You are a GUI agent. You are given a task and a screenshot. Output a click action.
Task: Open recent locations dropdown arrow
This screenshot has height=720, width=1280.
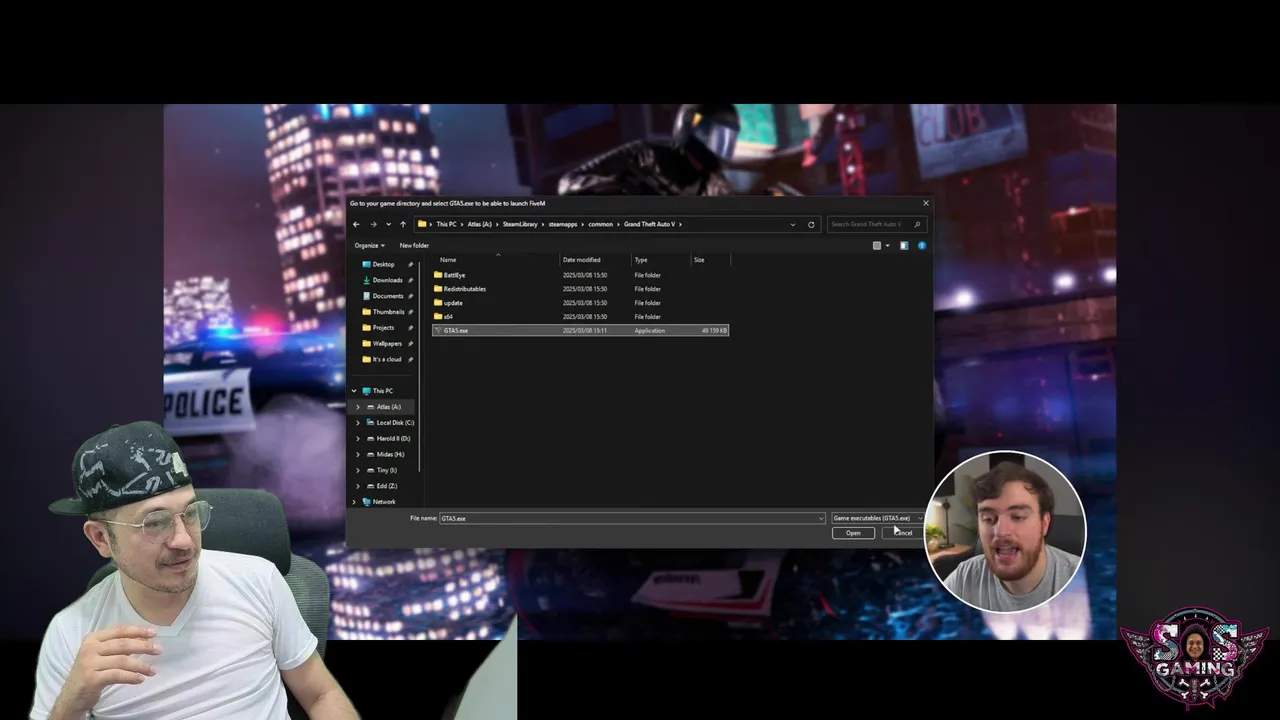point(388,224)
